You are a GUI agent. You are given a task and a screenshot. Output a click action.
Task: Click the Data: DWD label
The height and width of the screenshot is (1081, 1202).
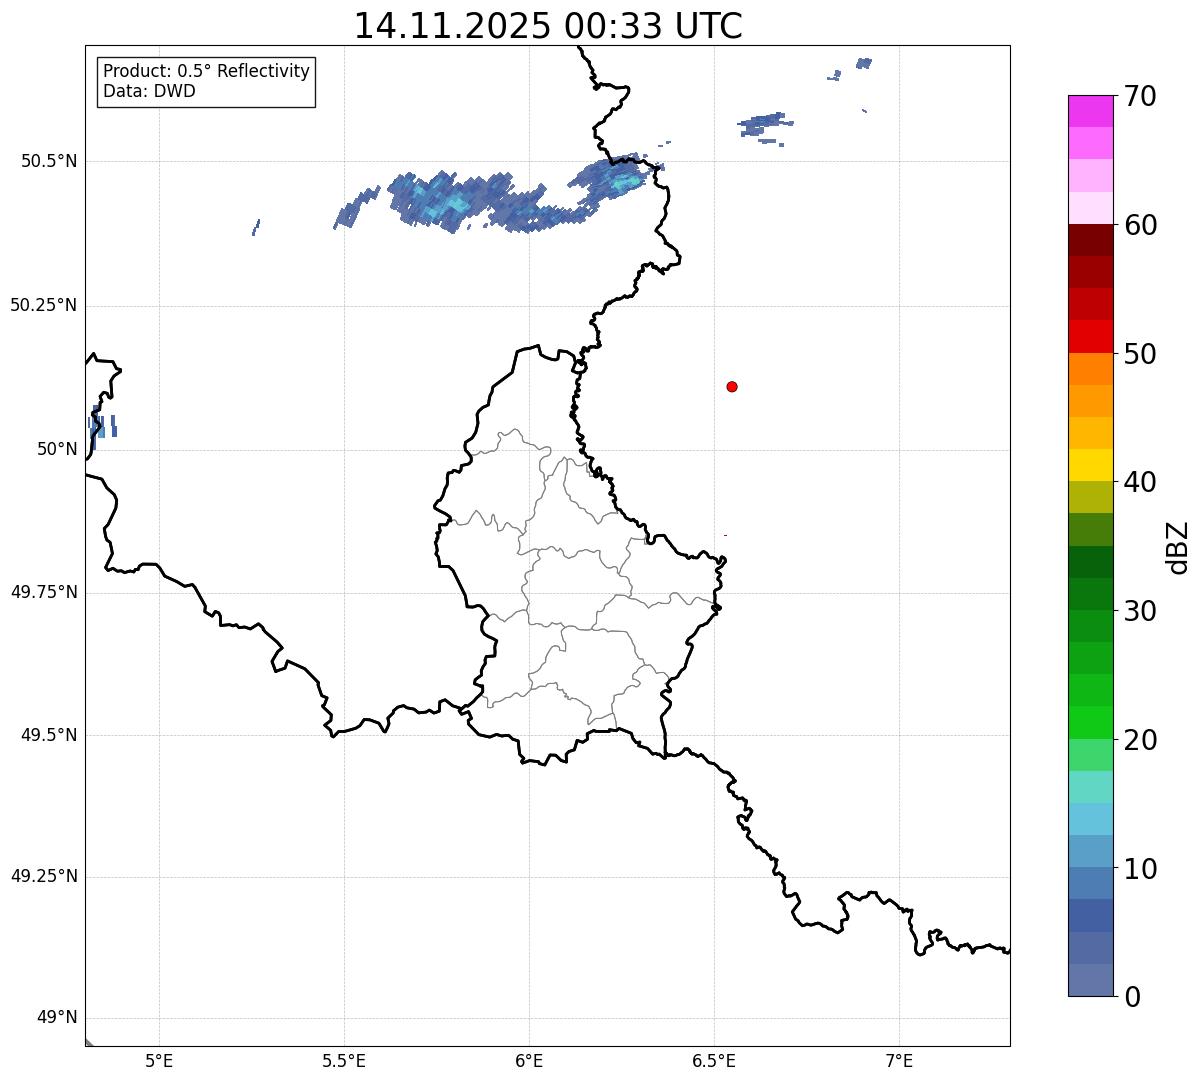tap(149, 91)
